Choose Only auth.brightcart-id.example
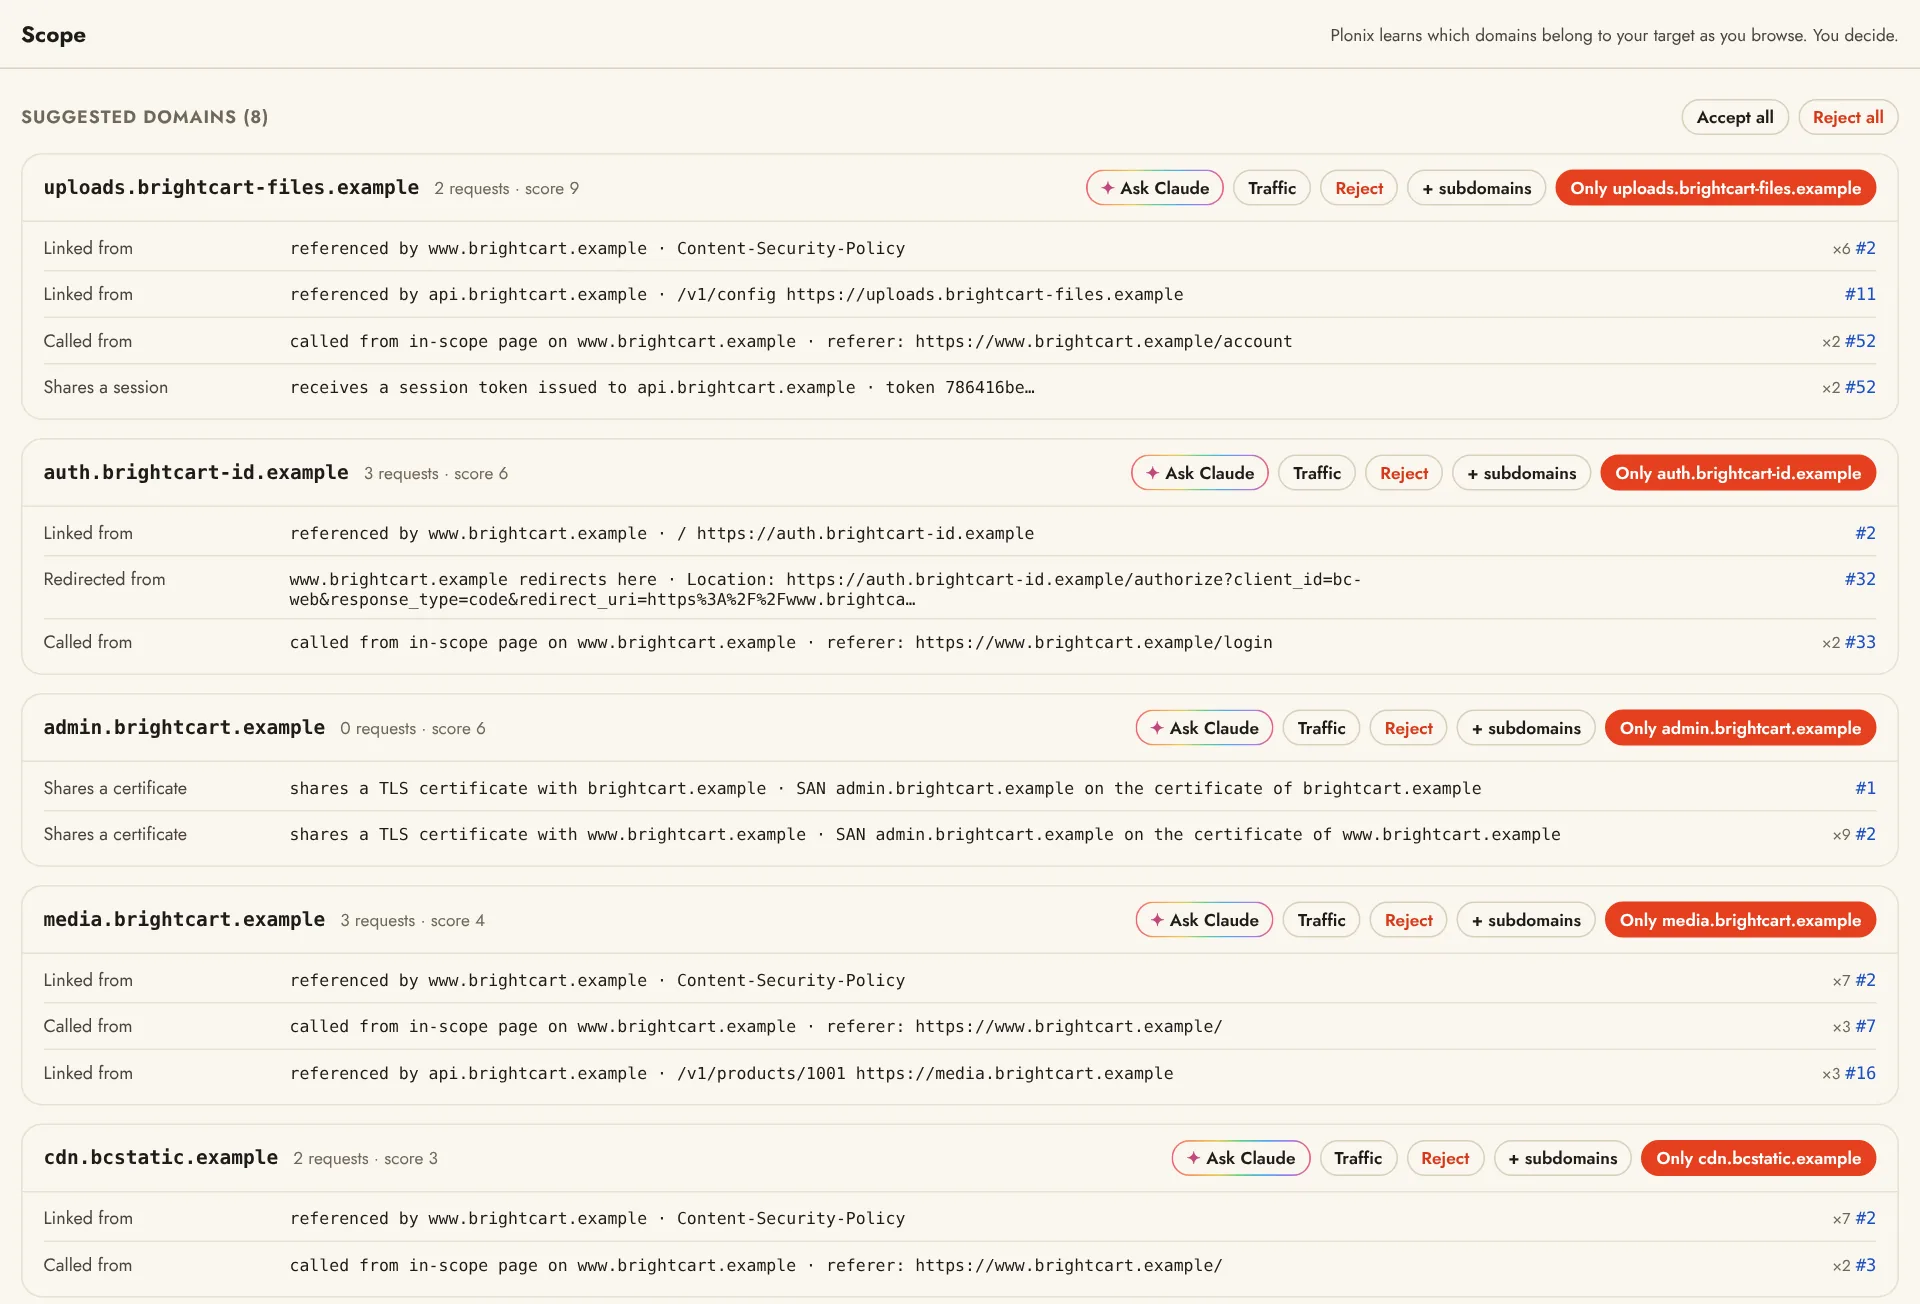This screenshot has width=1920, height=1304. pyautogui.click(x=1739, y=473)
